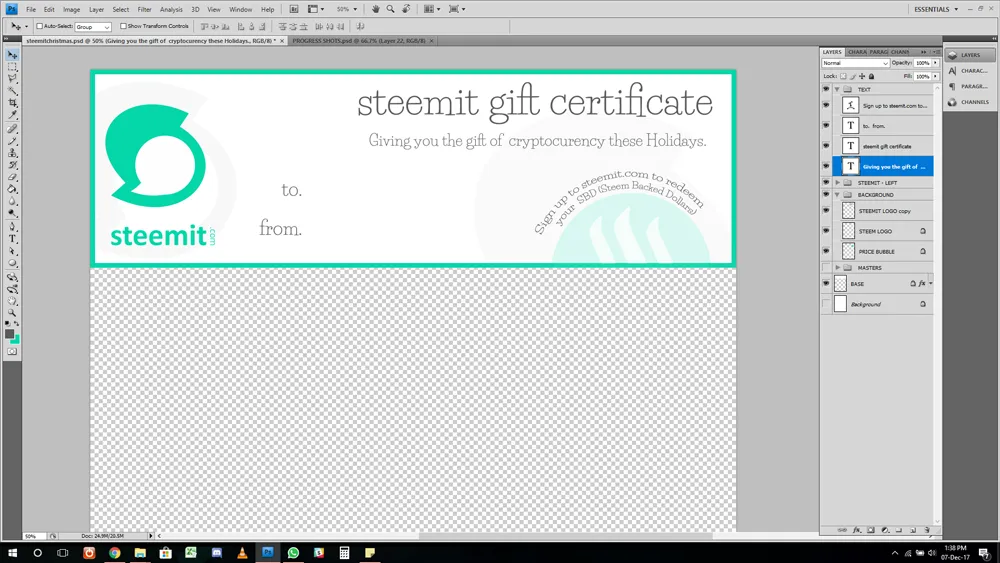Screen dimensions: 1000x563
Task: Select the Healing Brush tool
Action: (12, 129)
